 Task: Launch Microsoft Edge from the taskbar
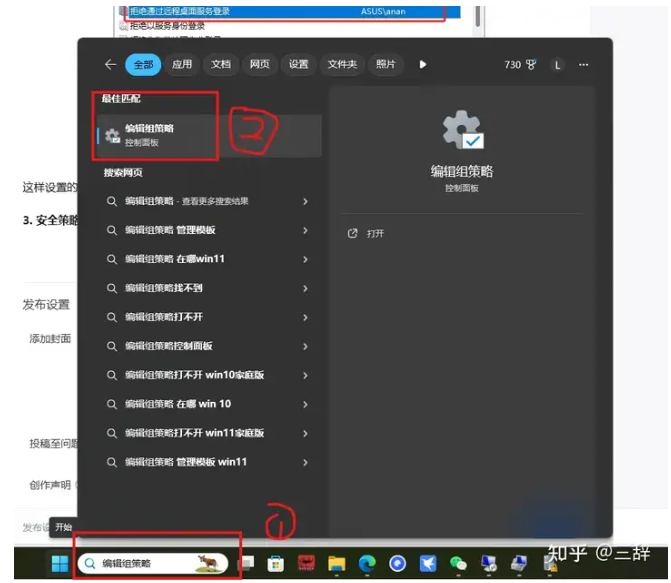(x=367, y=564)
